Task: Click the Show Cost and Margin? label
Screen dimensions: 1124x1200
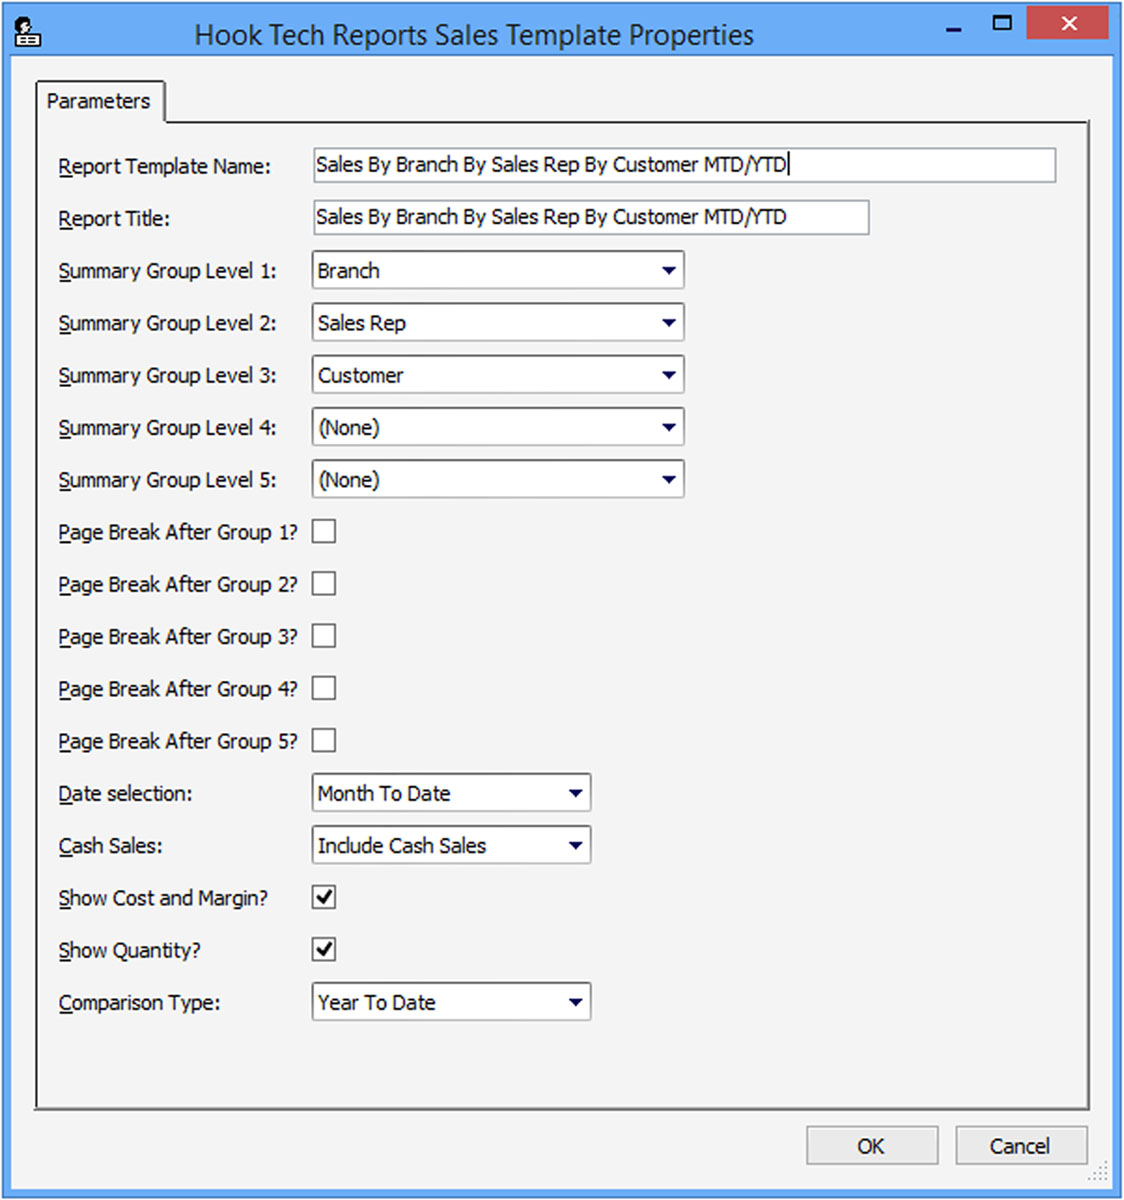Action: tap(163, 898)
